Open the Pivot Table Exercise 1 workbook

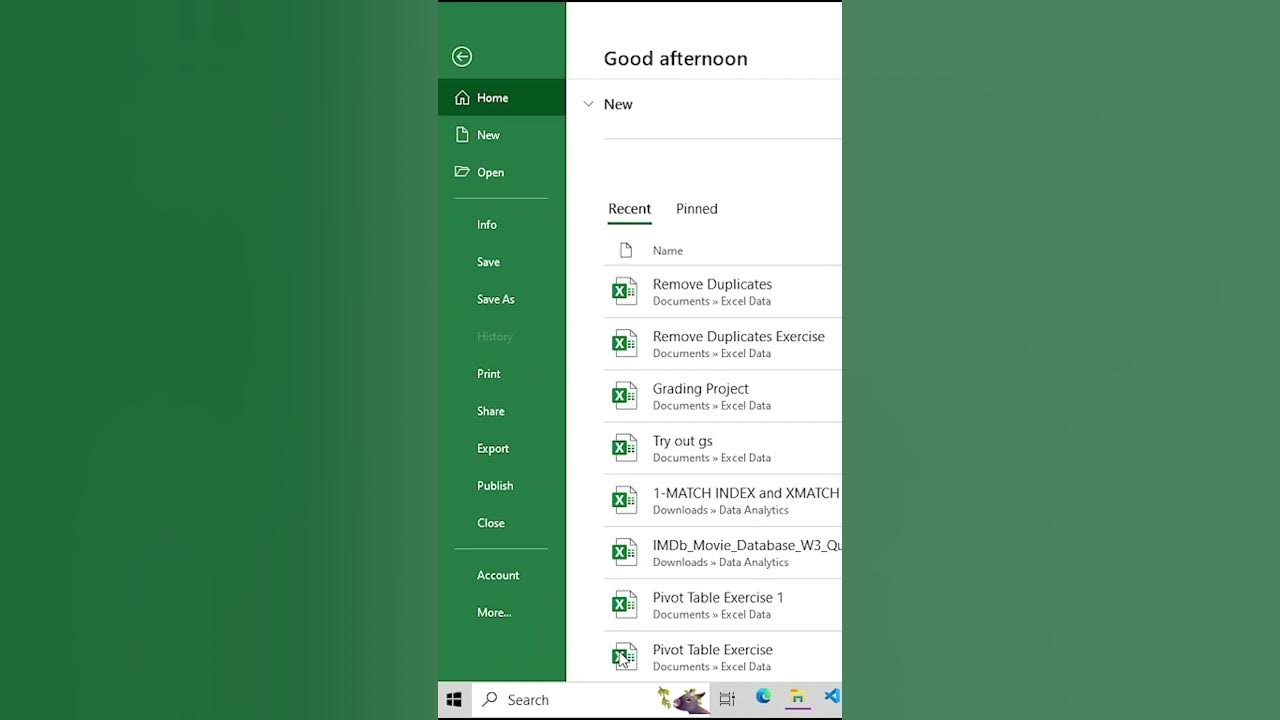723,605
